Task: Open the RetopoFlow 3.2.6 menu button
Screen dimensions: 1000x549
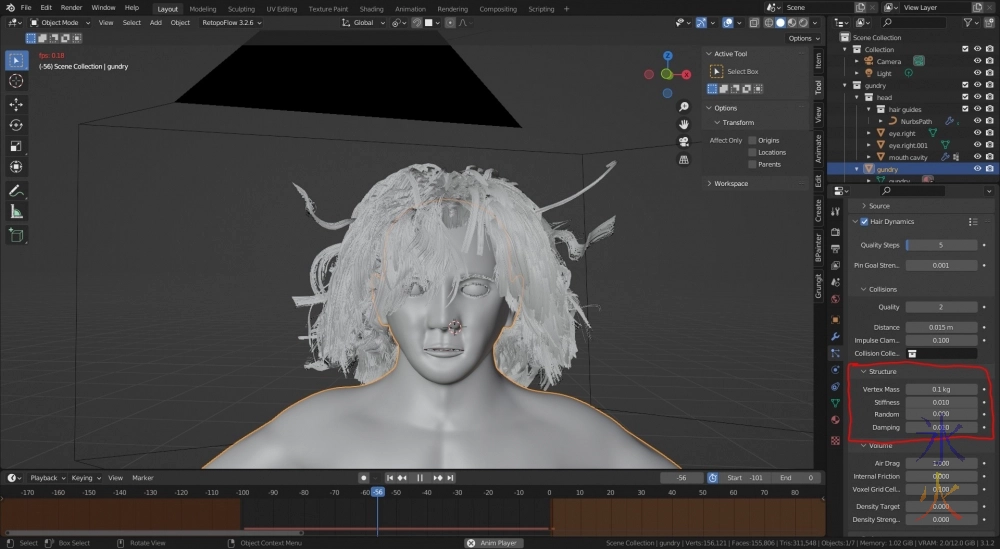Action: 229,22
